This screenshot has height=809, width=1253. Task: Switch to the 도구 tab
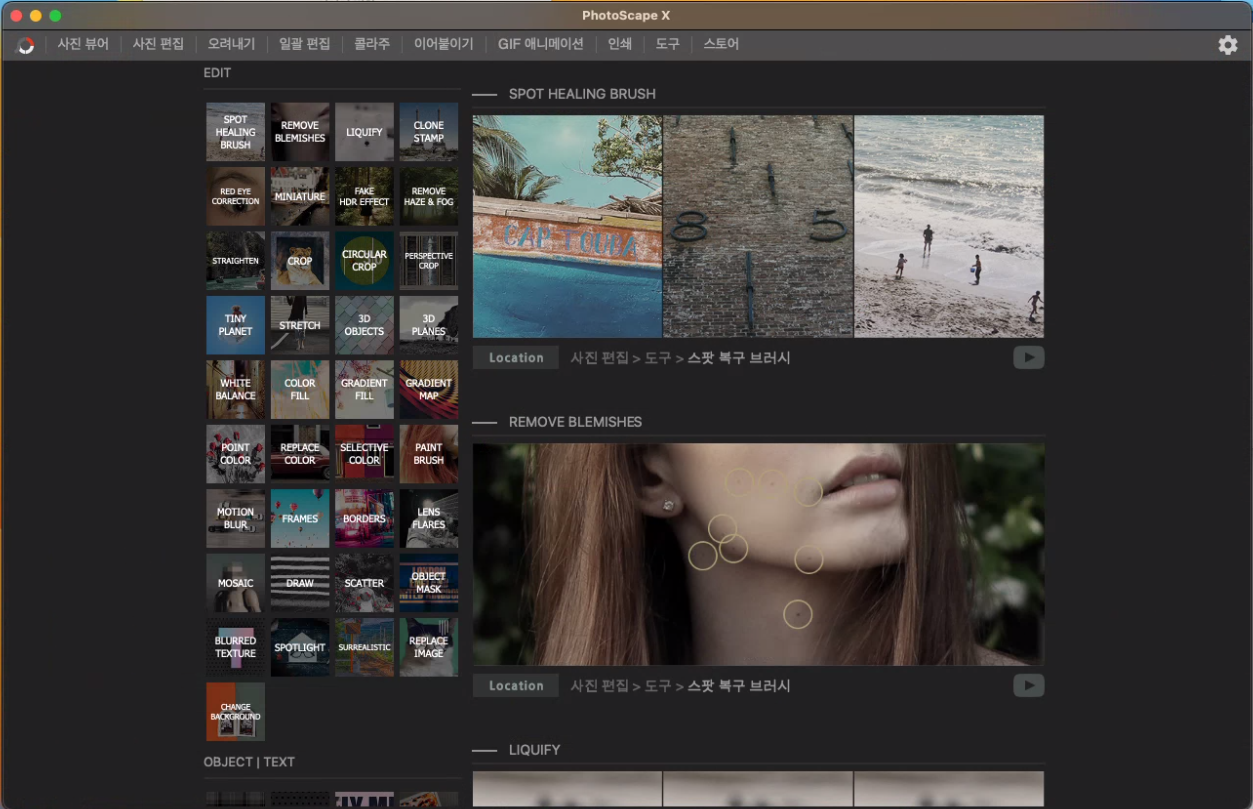click(667, 44)
